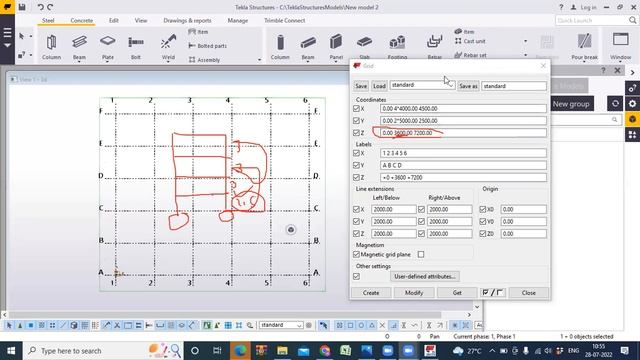This screenshot has height=360, width=640.
Task: Open the main hamburger menu
Action: 7,33
